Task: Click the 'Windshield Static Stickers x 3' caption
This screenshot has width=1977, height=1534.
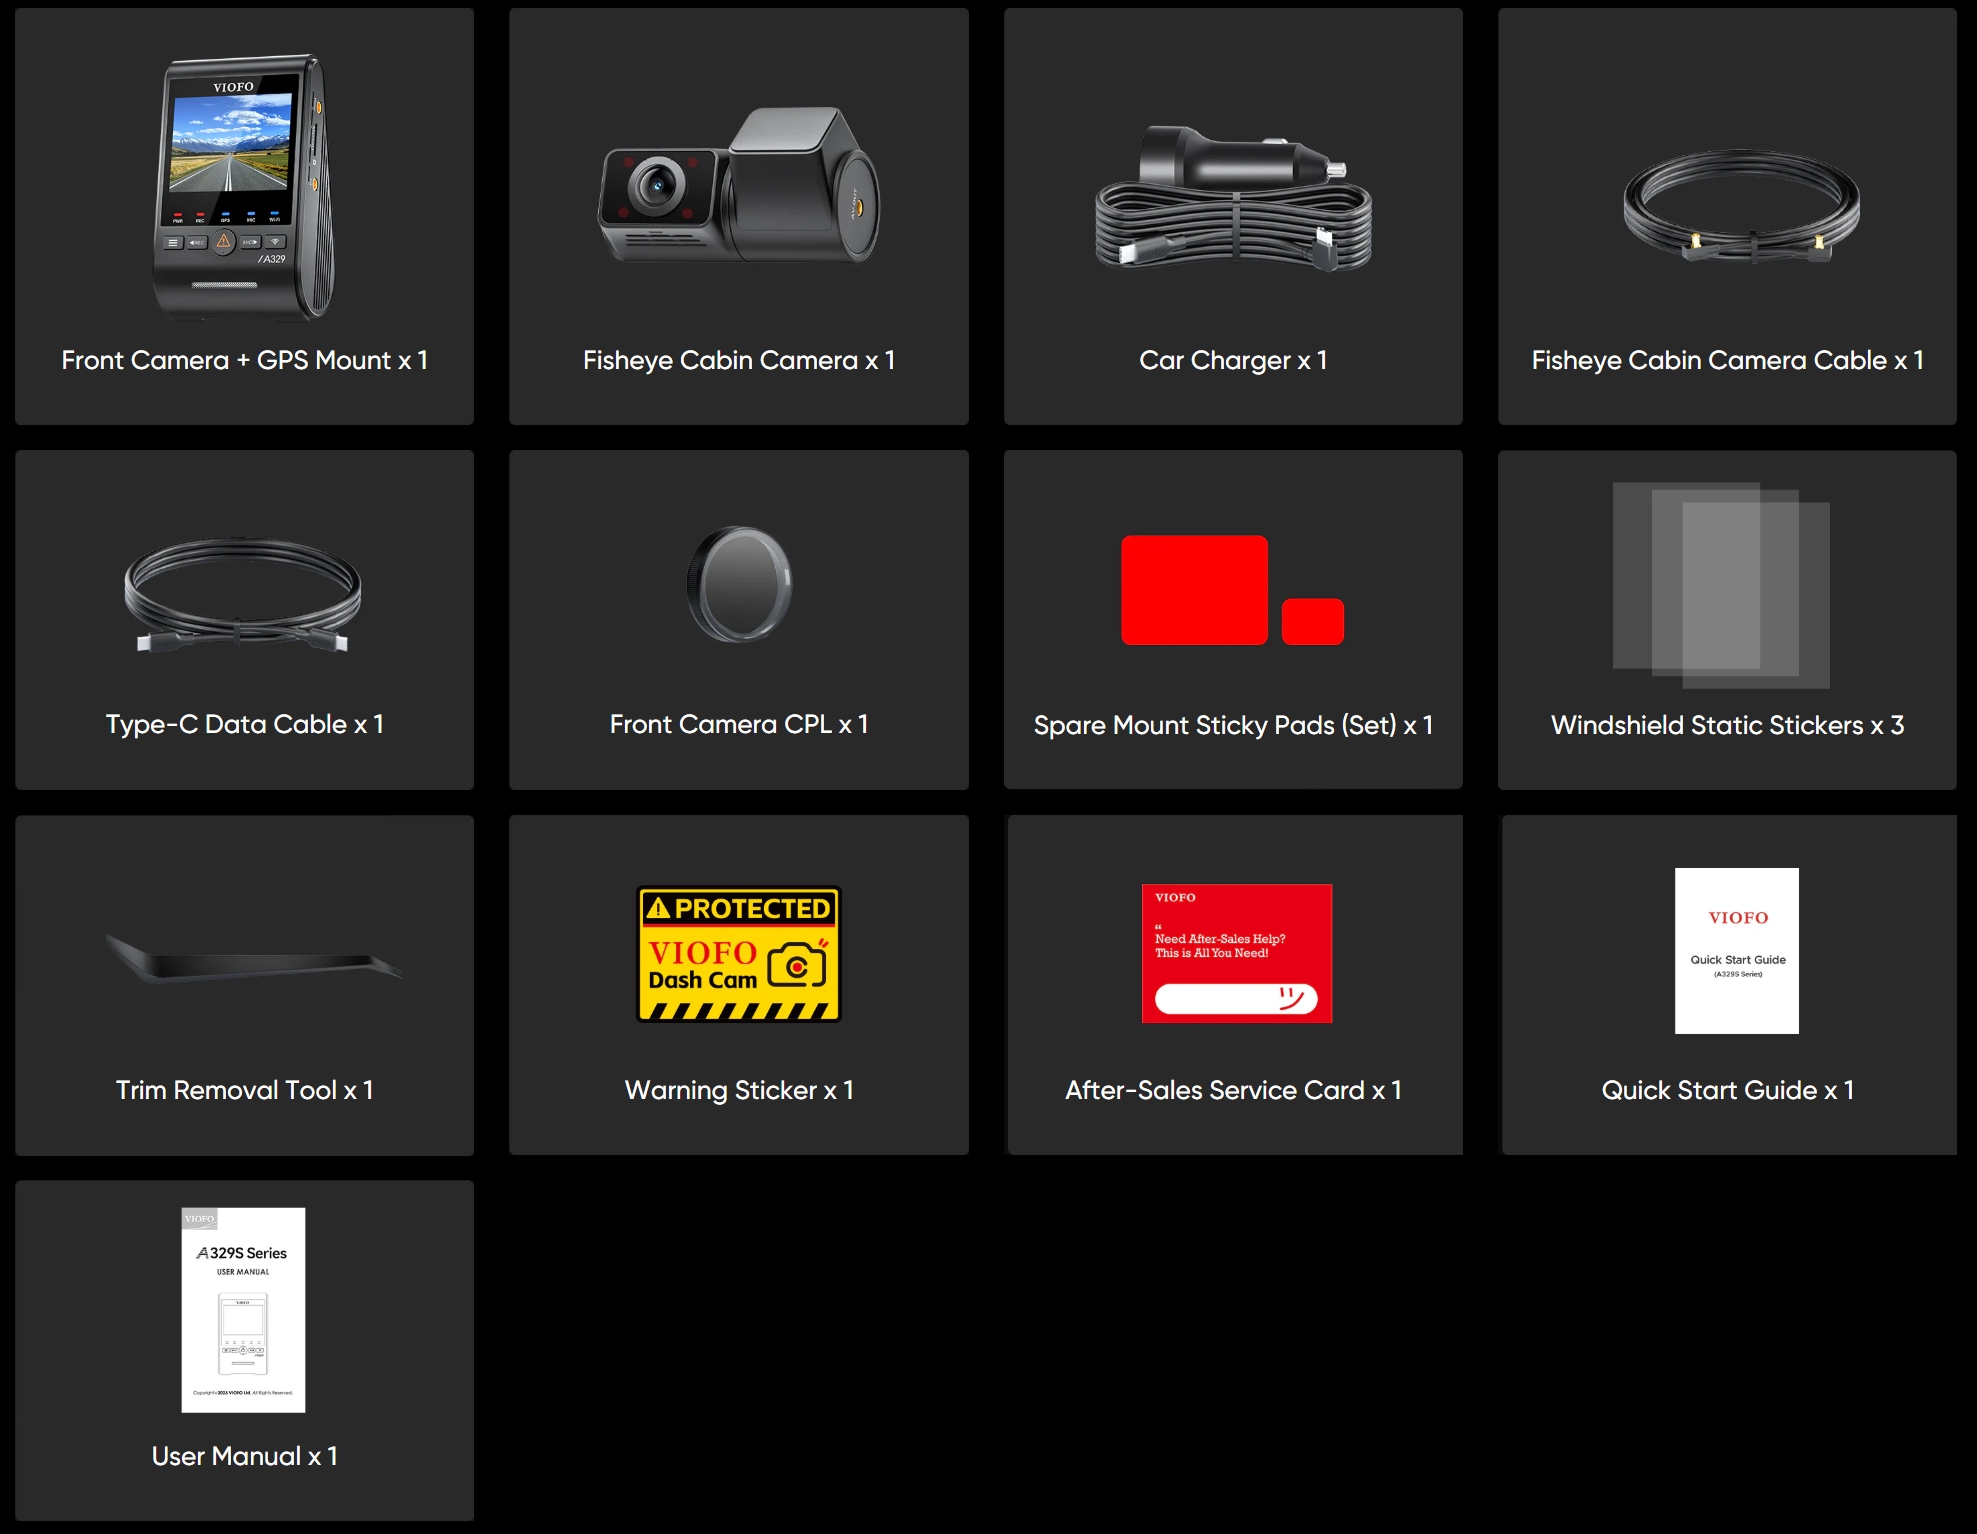Action: [x=1730, y=725]
